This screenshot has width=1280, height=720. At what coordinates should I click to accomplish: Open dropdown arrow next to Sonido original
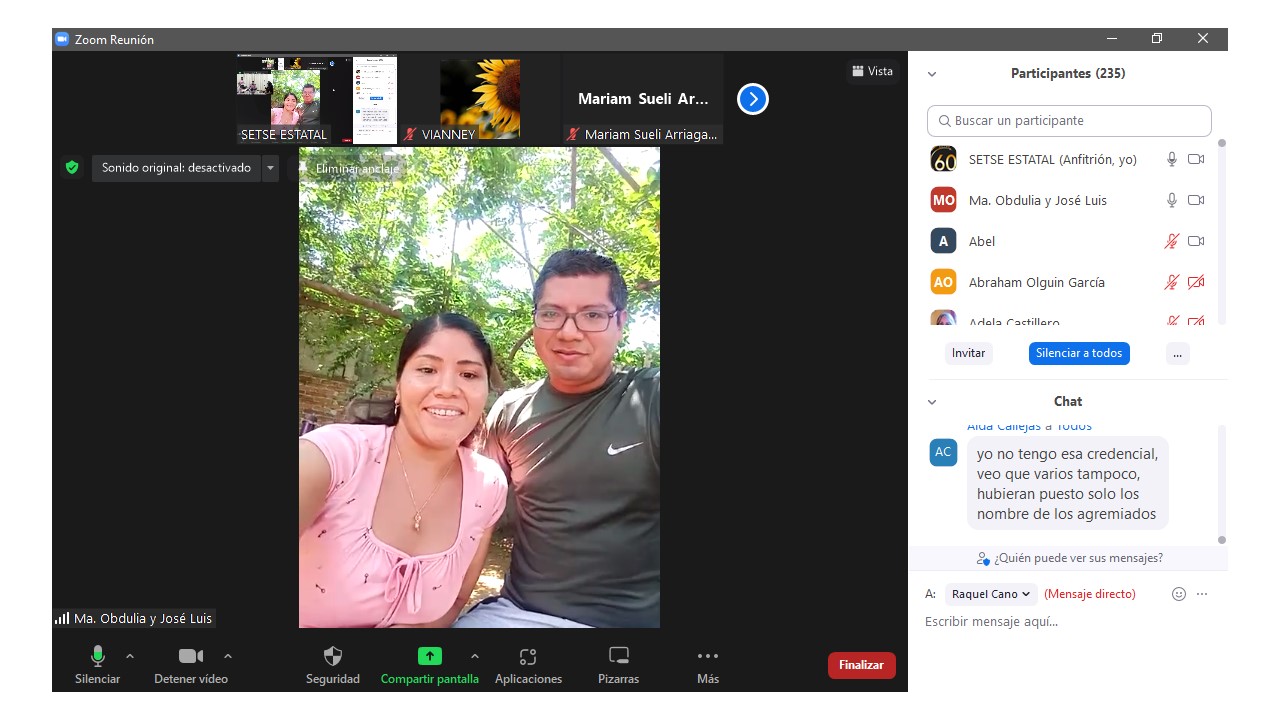click(270, 168)
